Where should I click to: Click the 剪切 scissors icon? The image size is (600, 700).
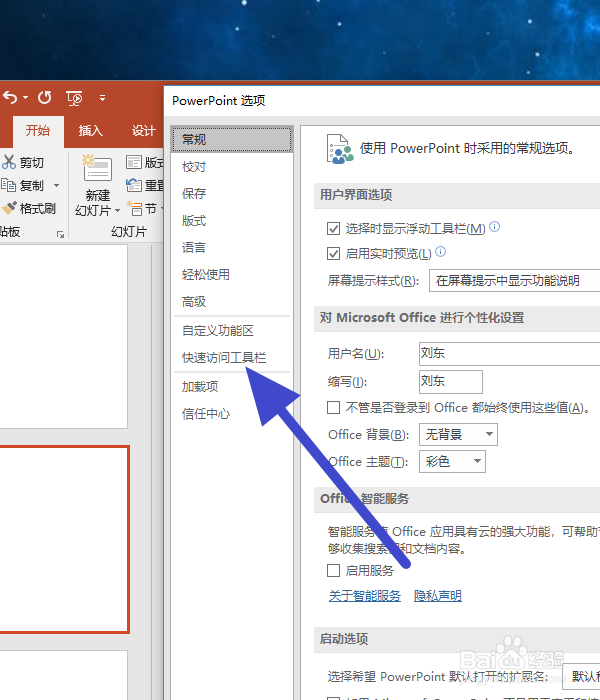coord(9,162)
